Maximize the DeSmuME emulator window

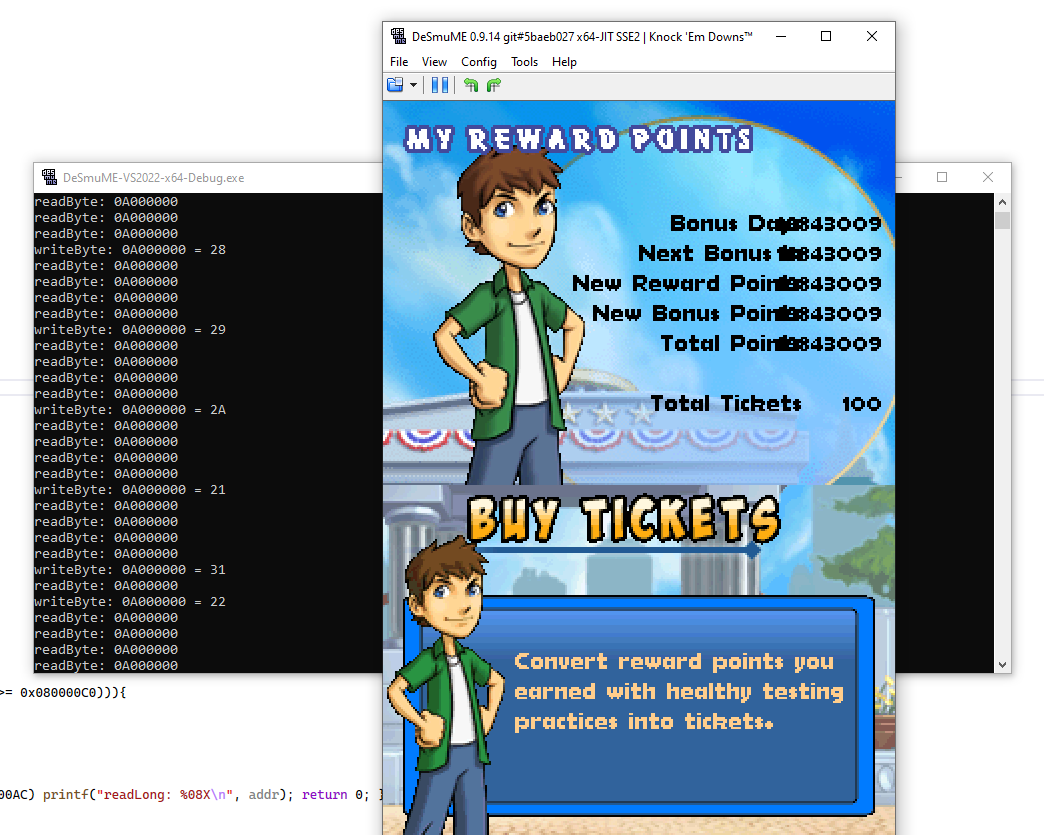tap(826, 36)
